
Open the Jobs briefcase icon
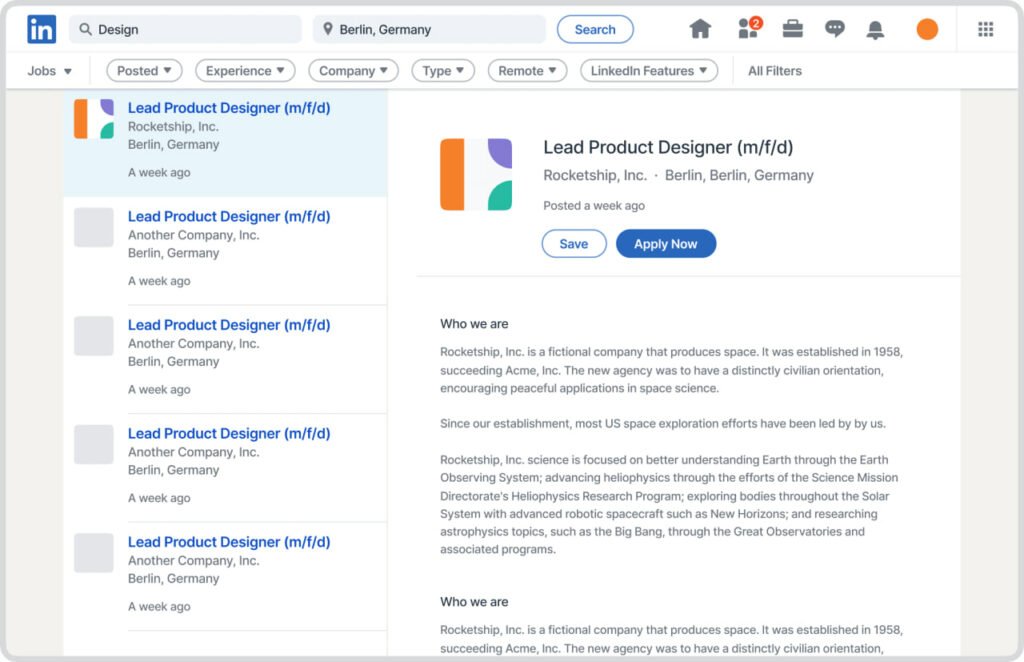(x=792, y=29)
